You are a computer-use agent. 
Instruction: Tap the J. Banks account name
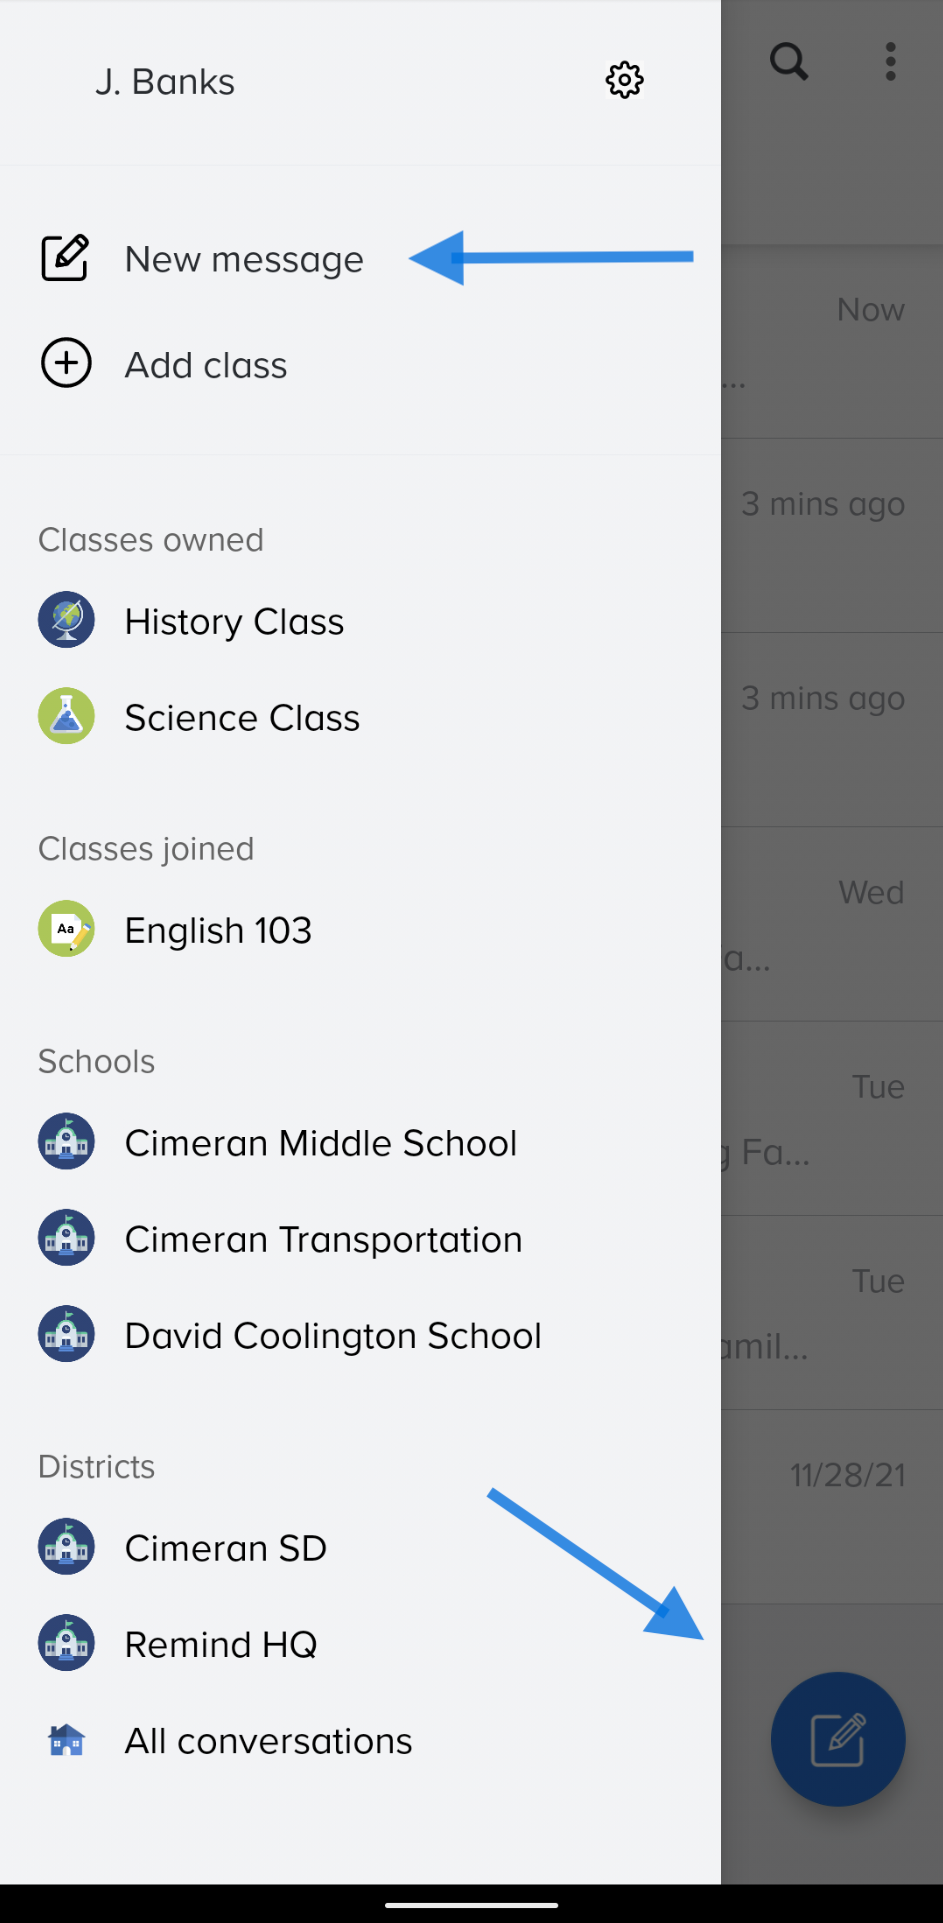[x=165, y=82]
